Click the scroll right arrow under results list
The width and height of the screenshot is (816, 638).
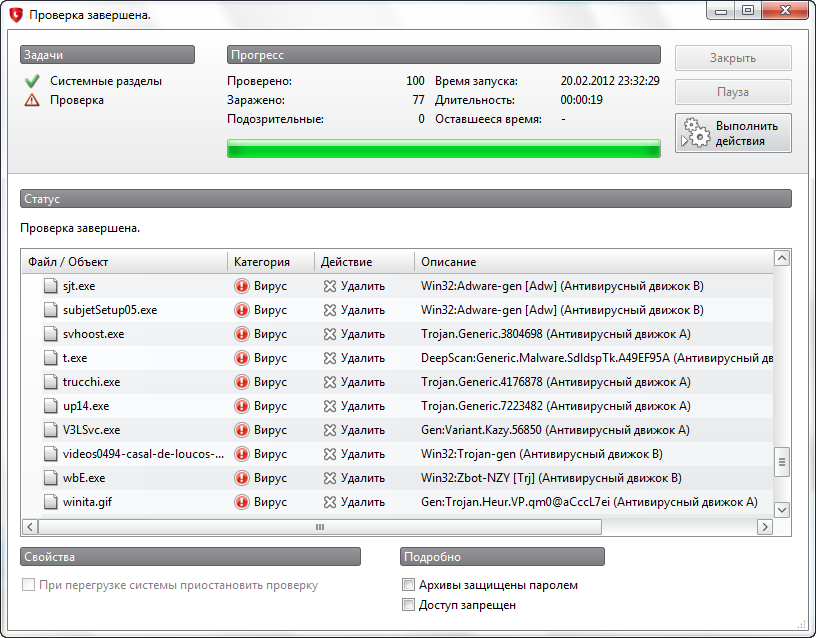point(764,527)
